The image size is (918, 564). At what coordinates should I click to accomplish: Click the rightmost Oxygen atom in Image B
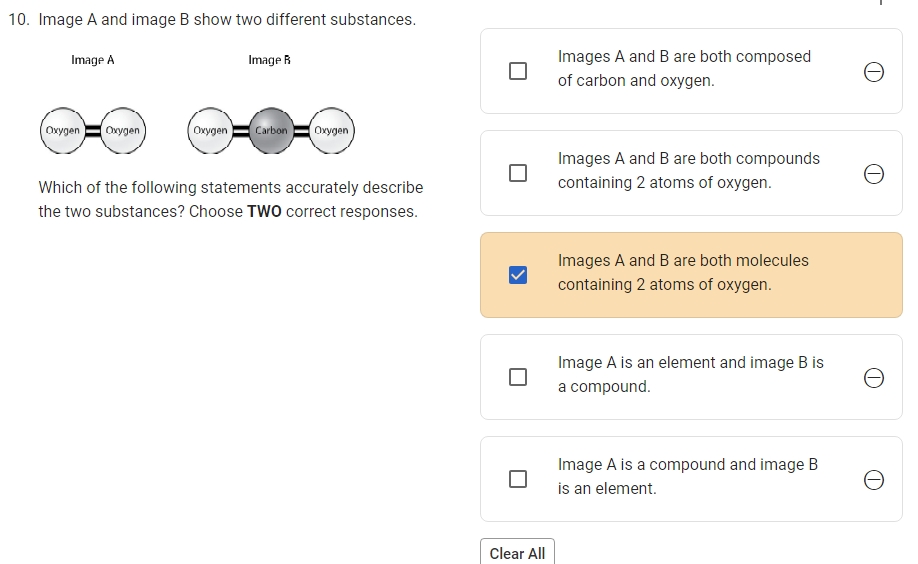tap(331, 131)
